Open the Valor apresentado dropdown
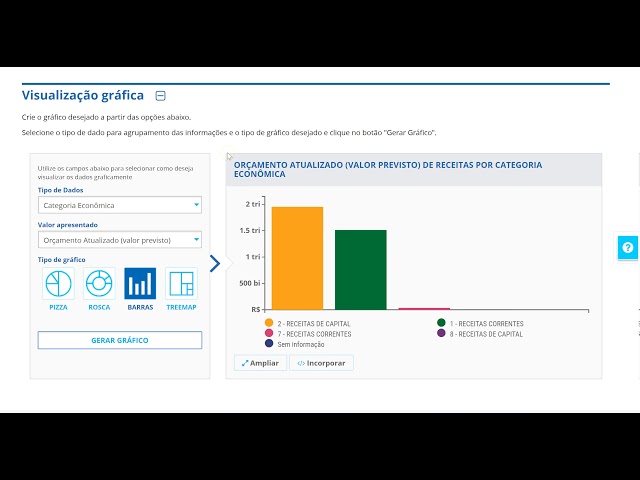The width and height of the screenshot is (640, 480). click(x=120, y=240)
